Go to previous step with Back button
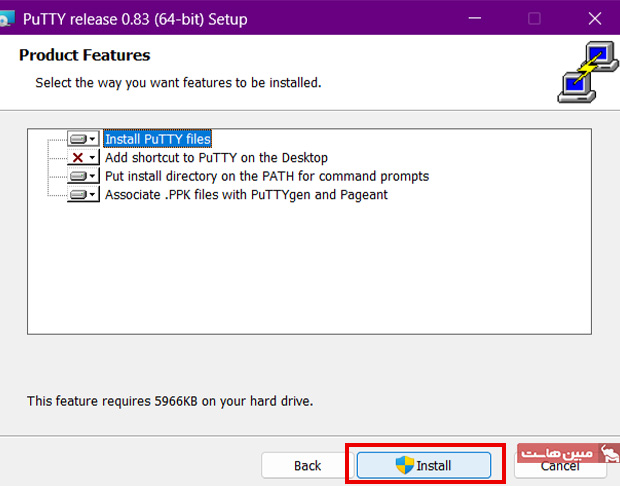620x486 pixels. click(x=307, y=465)
